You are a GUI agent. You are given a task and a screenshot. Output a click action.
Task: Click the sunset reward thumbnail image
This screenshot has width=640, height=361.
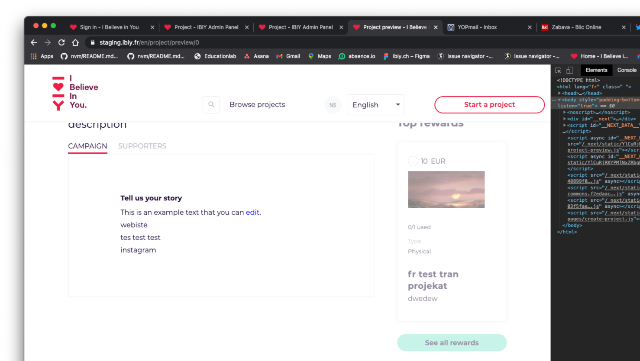point(446,189)
